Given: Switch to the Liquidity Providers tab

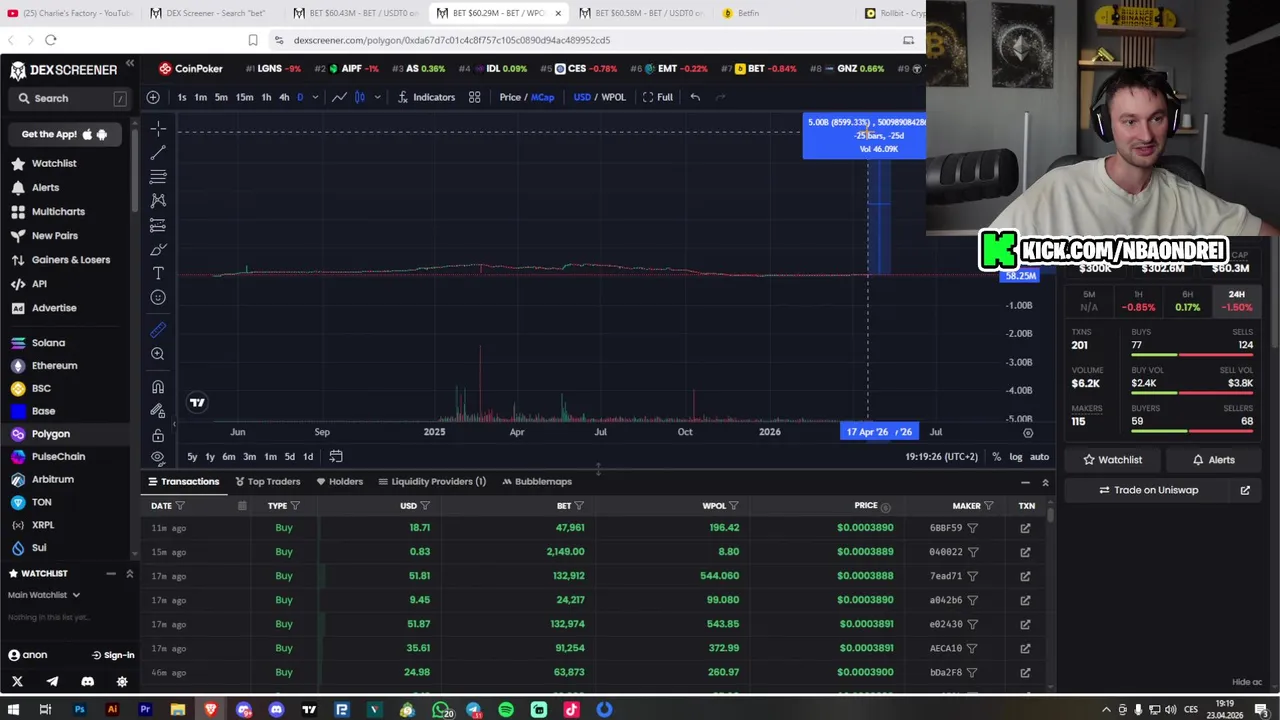Looking at the screenshot, I should tap(432, 481).
